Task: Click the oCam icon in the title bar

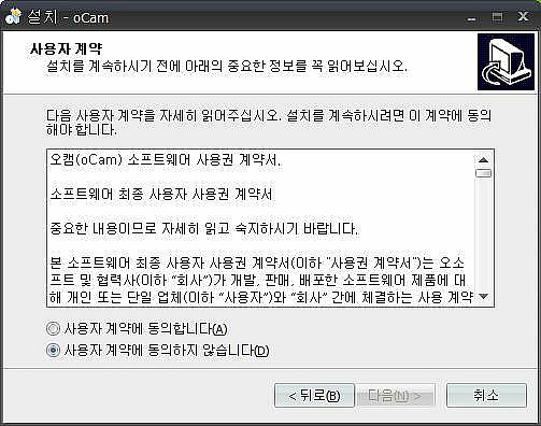Action: (14, 17)
